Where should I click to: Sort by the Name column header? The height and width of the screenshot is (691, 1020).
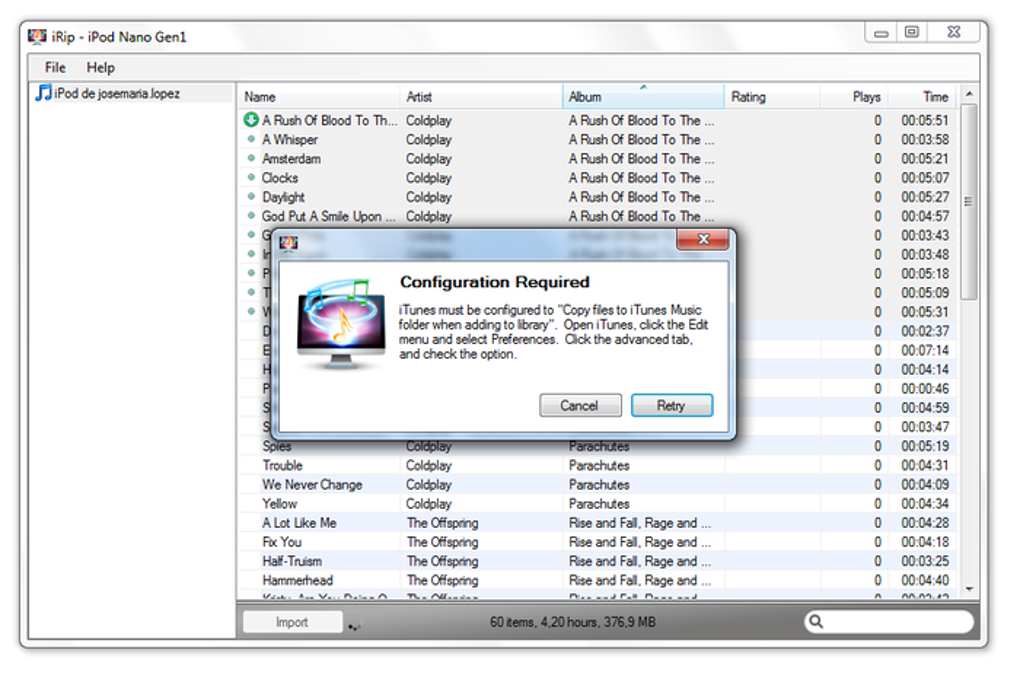point(319,97)
